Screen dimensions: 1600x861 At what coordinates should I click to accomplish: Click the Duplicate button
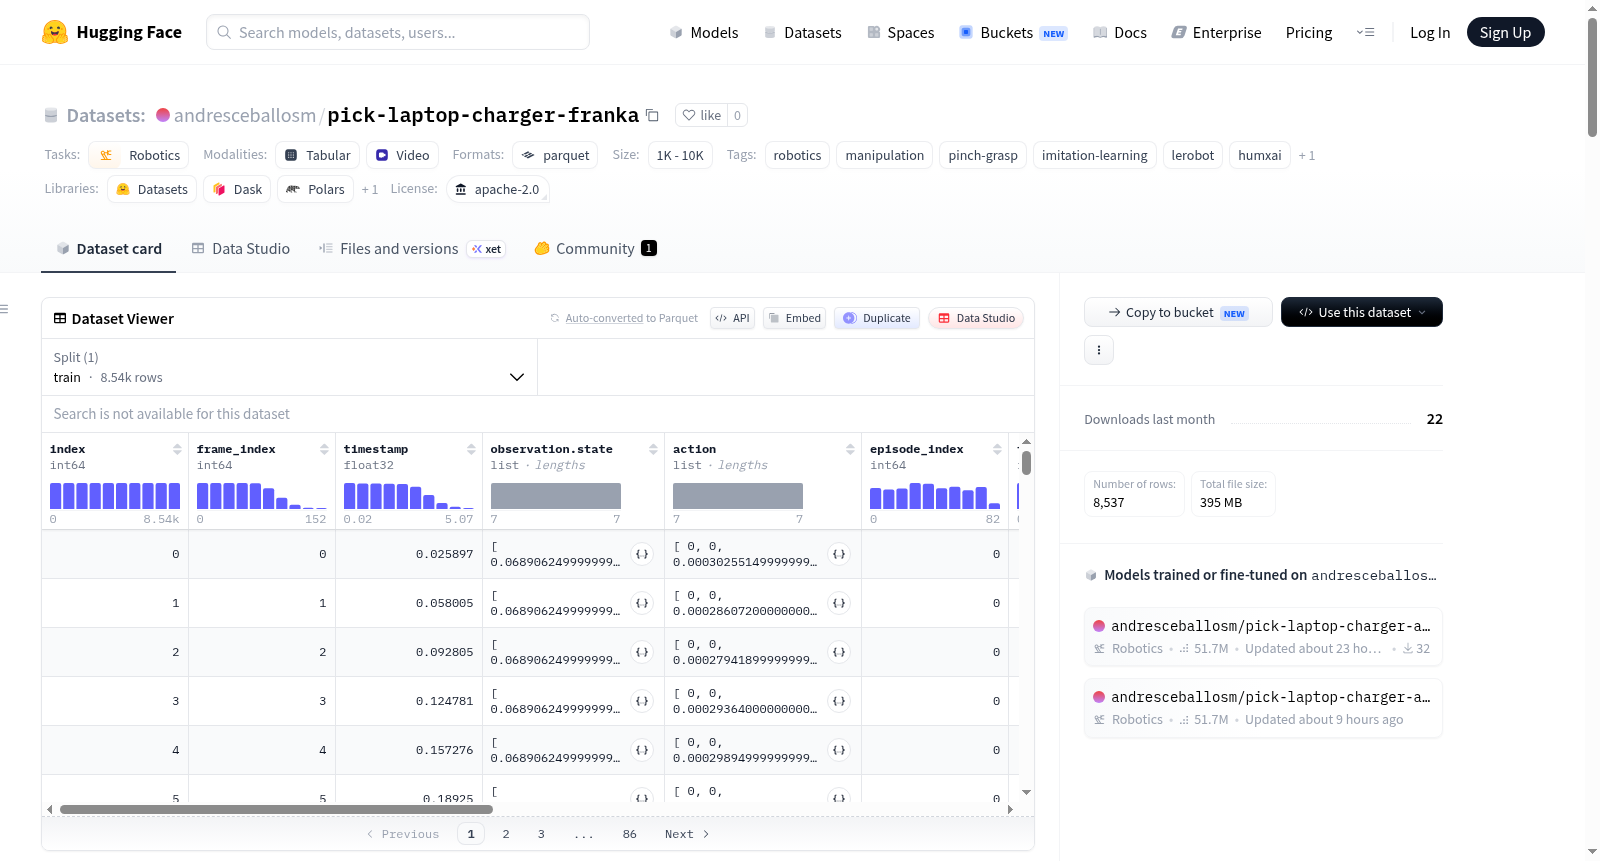point(877,318)
